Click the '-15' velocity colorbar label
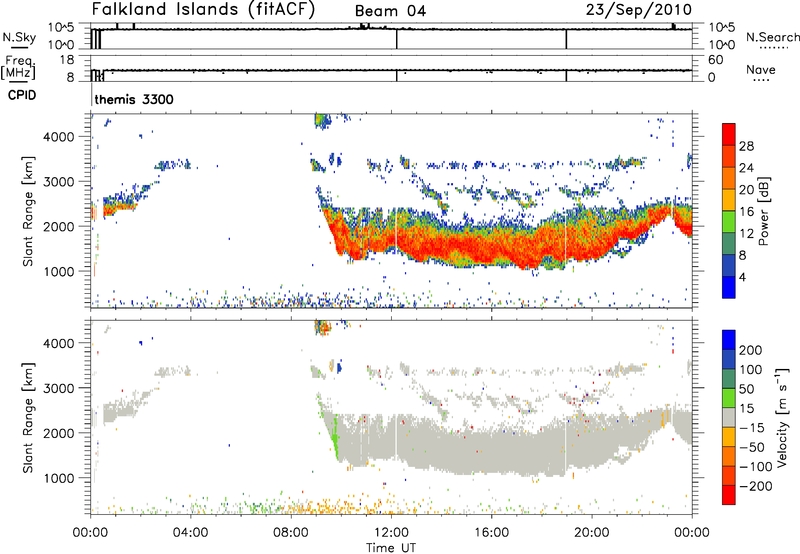This screenshot has height=554, width=800. [752, 428]
